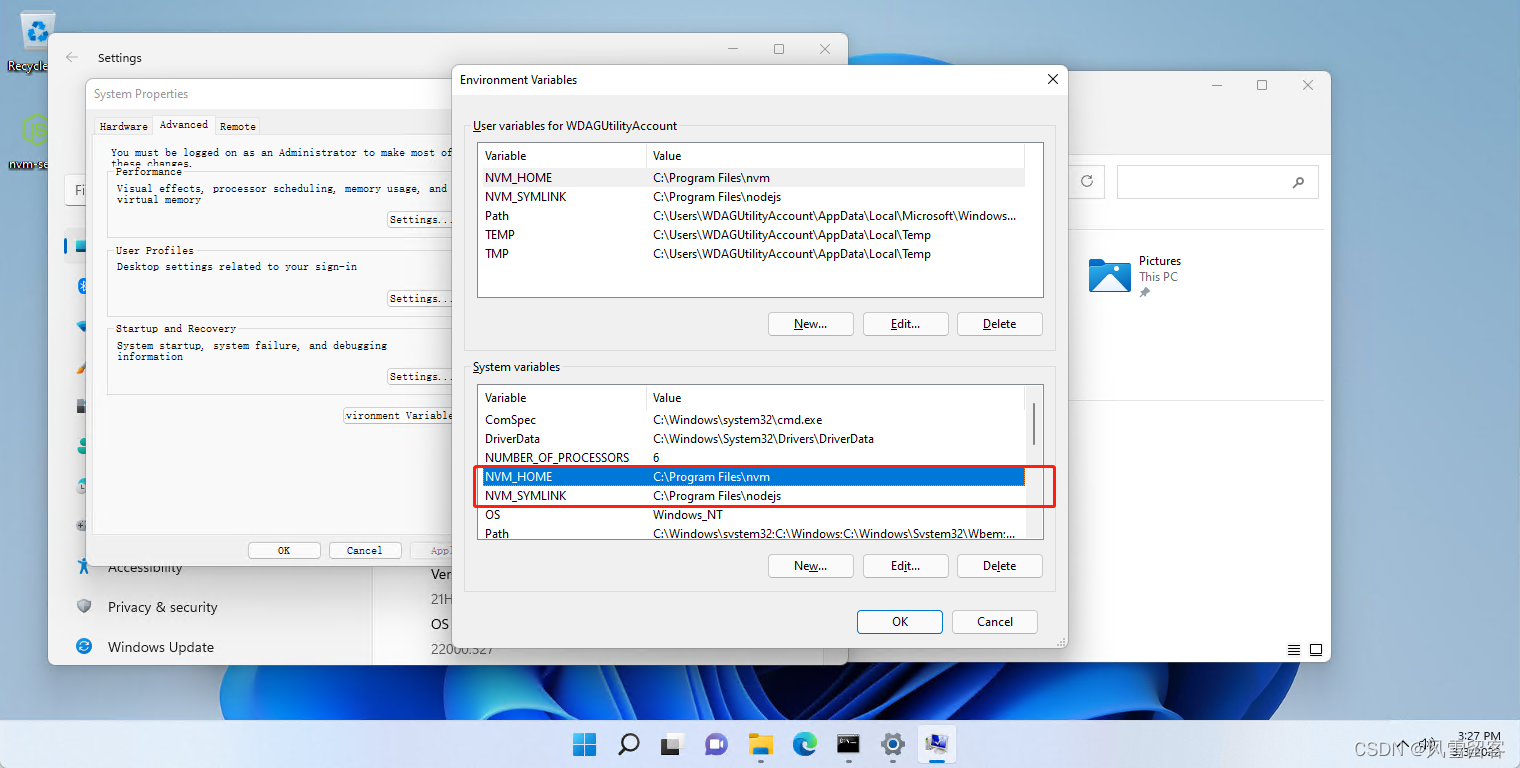Viewport: 1520px width, 768px height.
Task: Launch Teams Chat from taskbar
Action: pyautogui.click(x=716, y=744)
